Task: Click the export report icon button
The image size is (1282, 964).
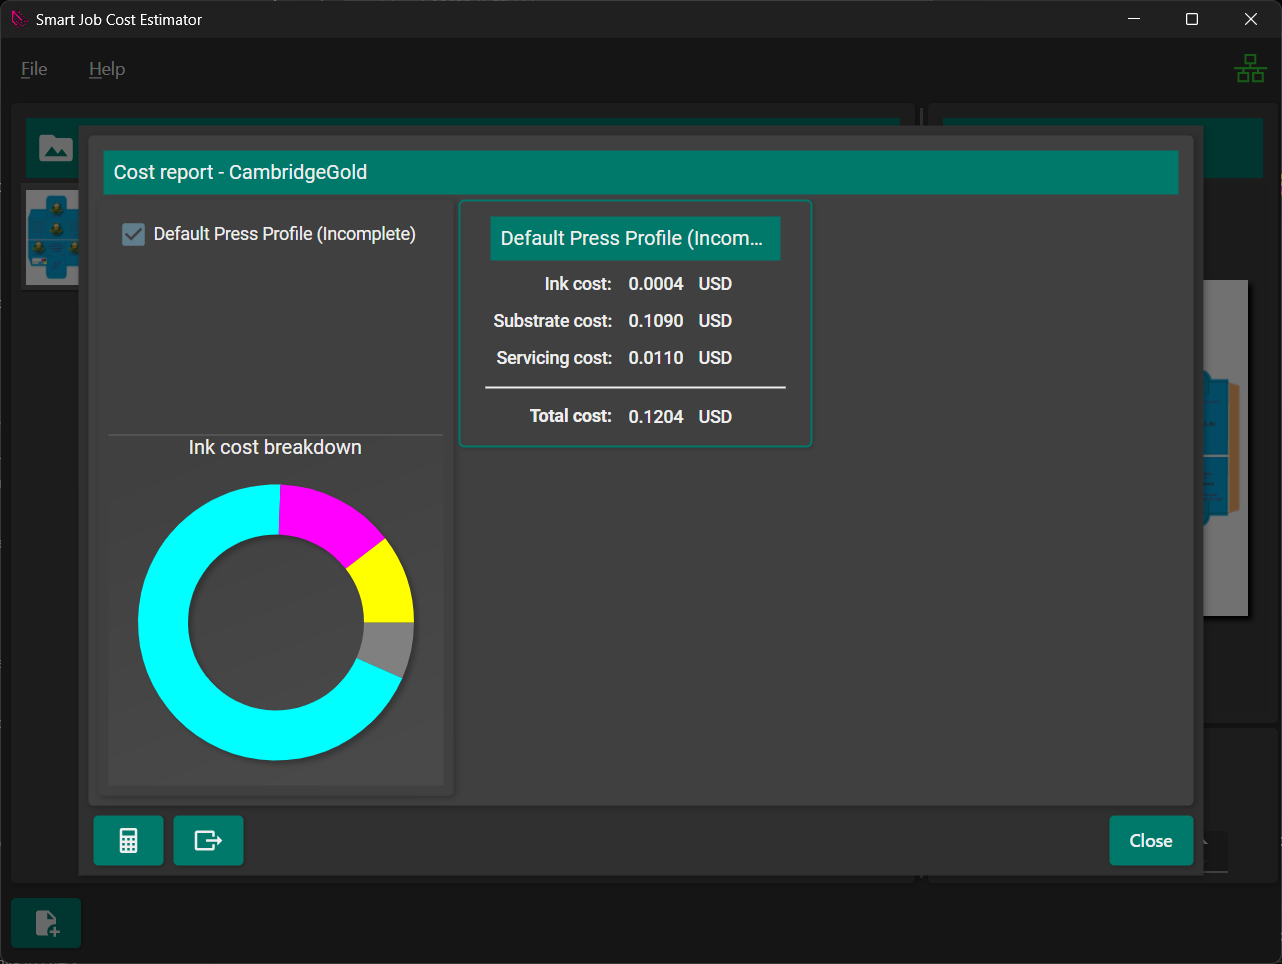Action: pyautogui.click(x=208, y=840)
